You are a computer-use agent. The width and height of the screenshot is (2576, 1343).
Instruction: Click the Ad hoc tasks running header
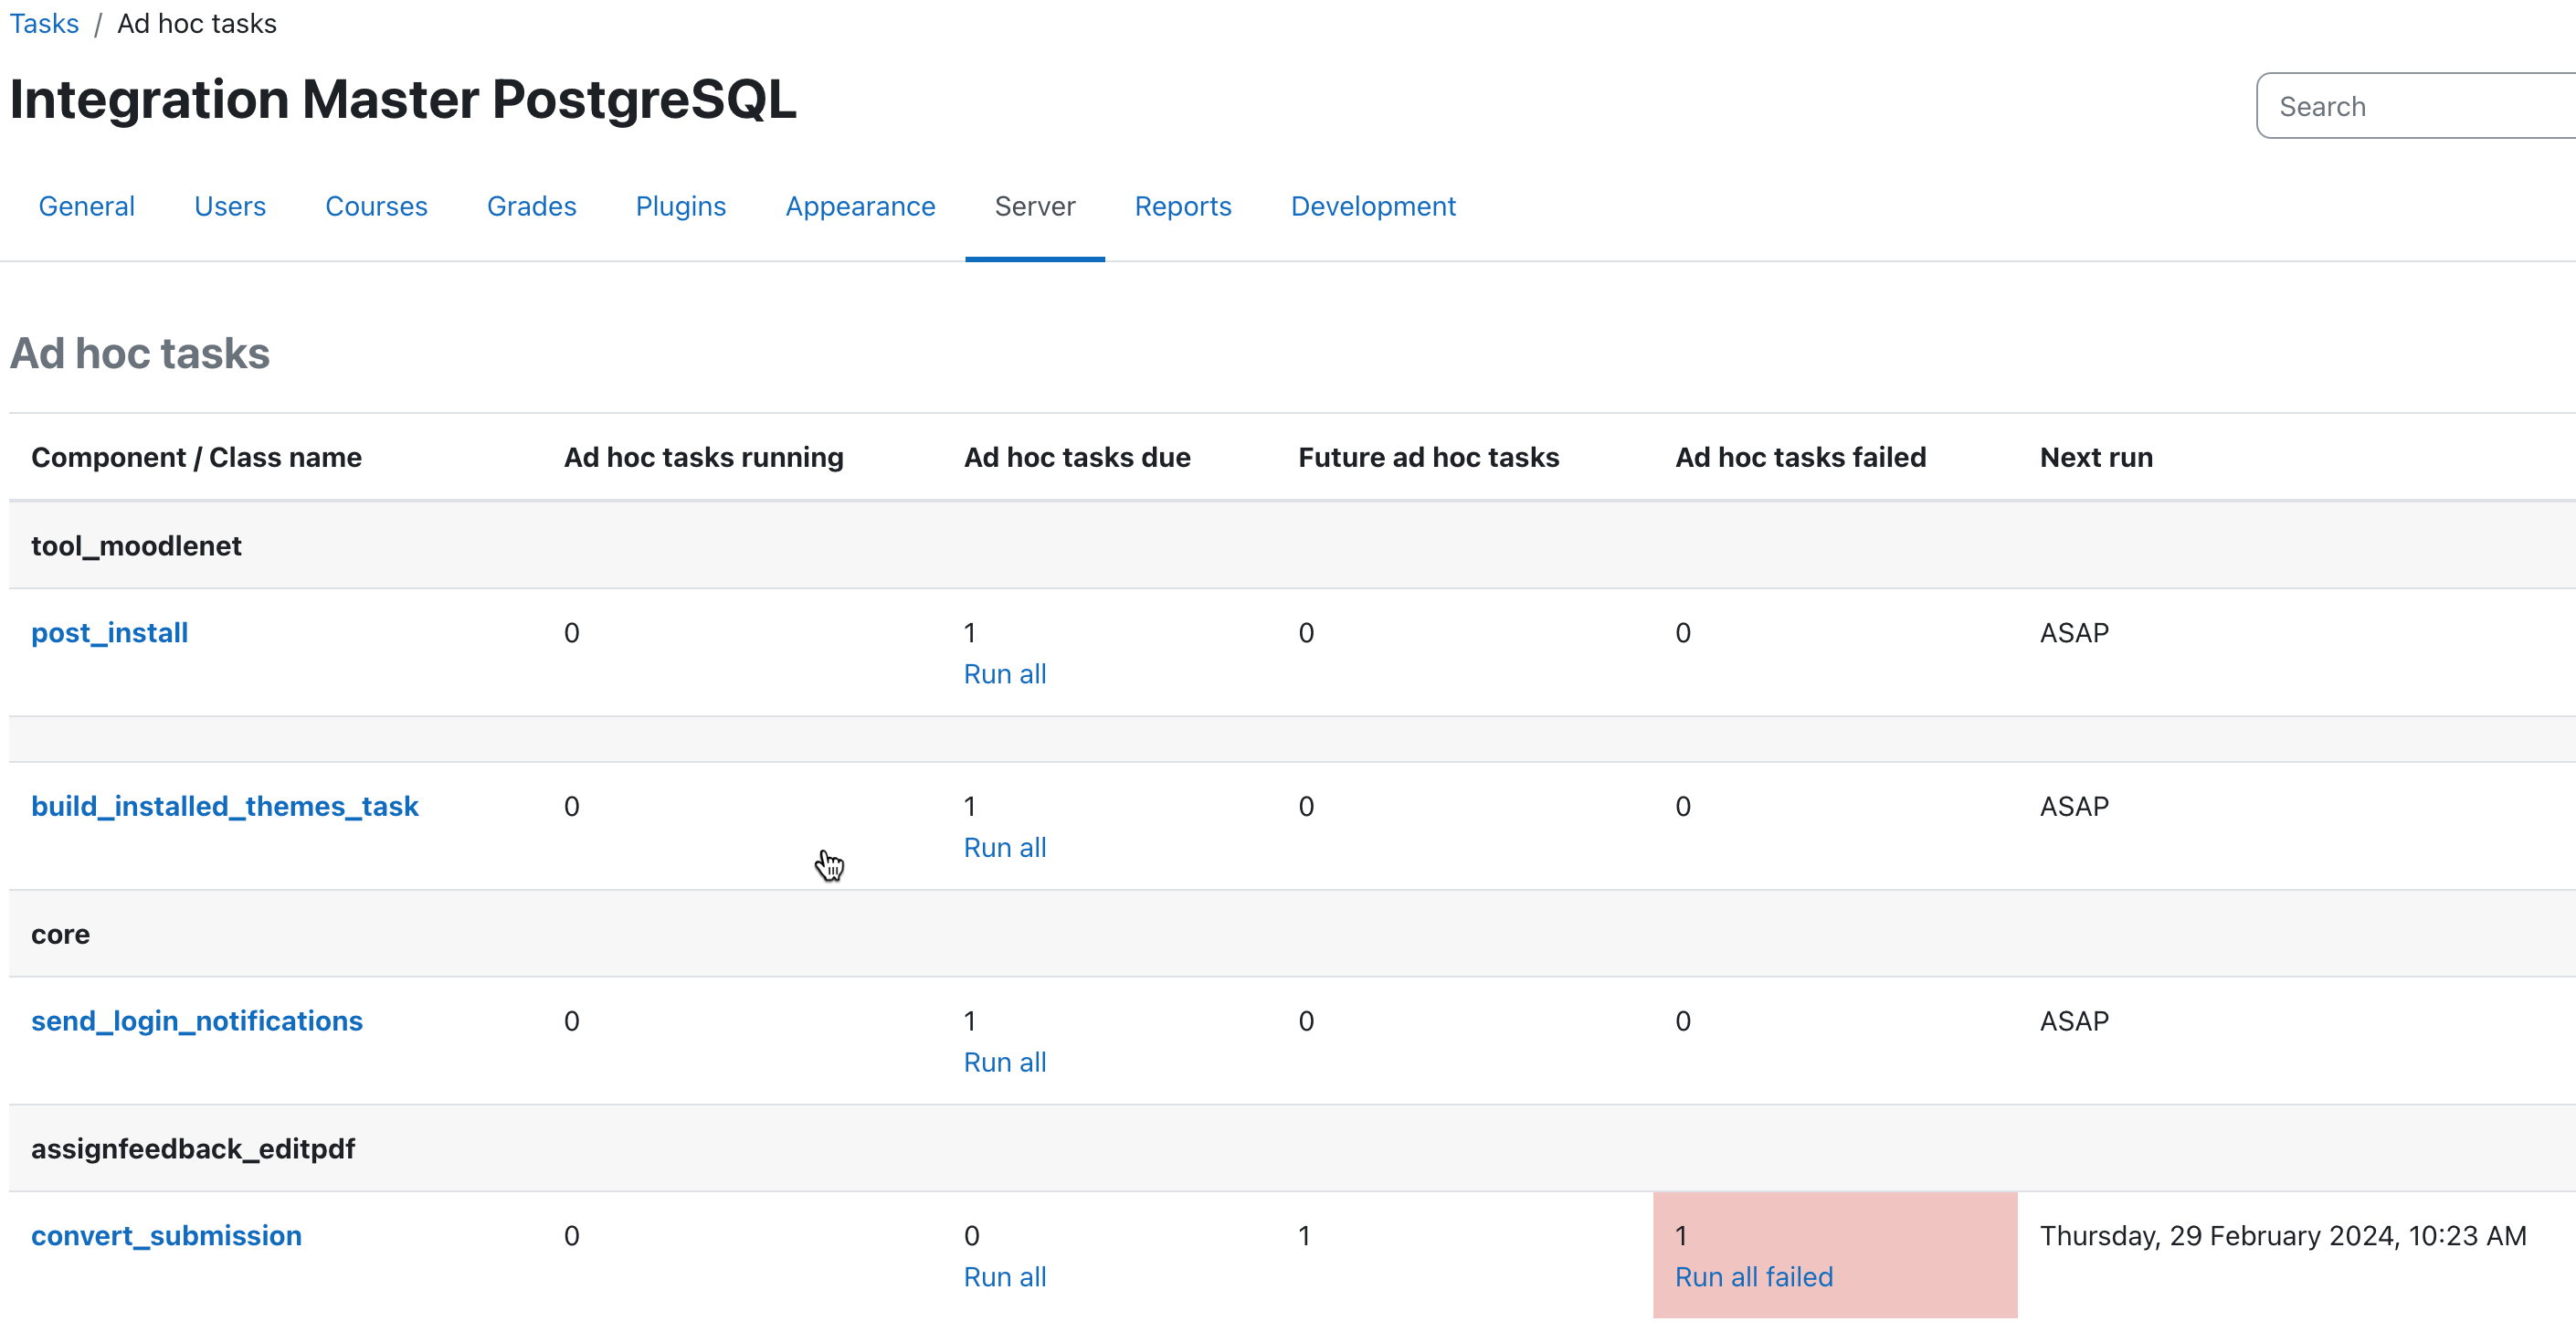(703, 457)
